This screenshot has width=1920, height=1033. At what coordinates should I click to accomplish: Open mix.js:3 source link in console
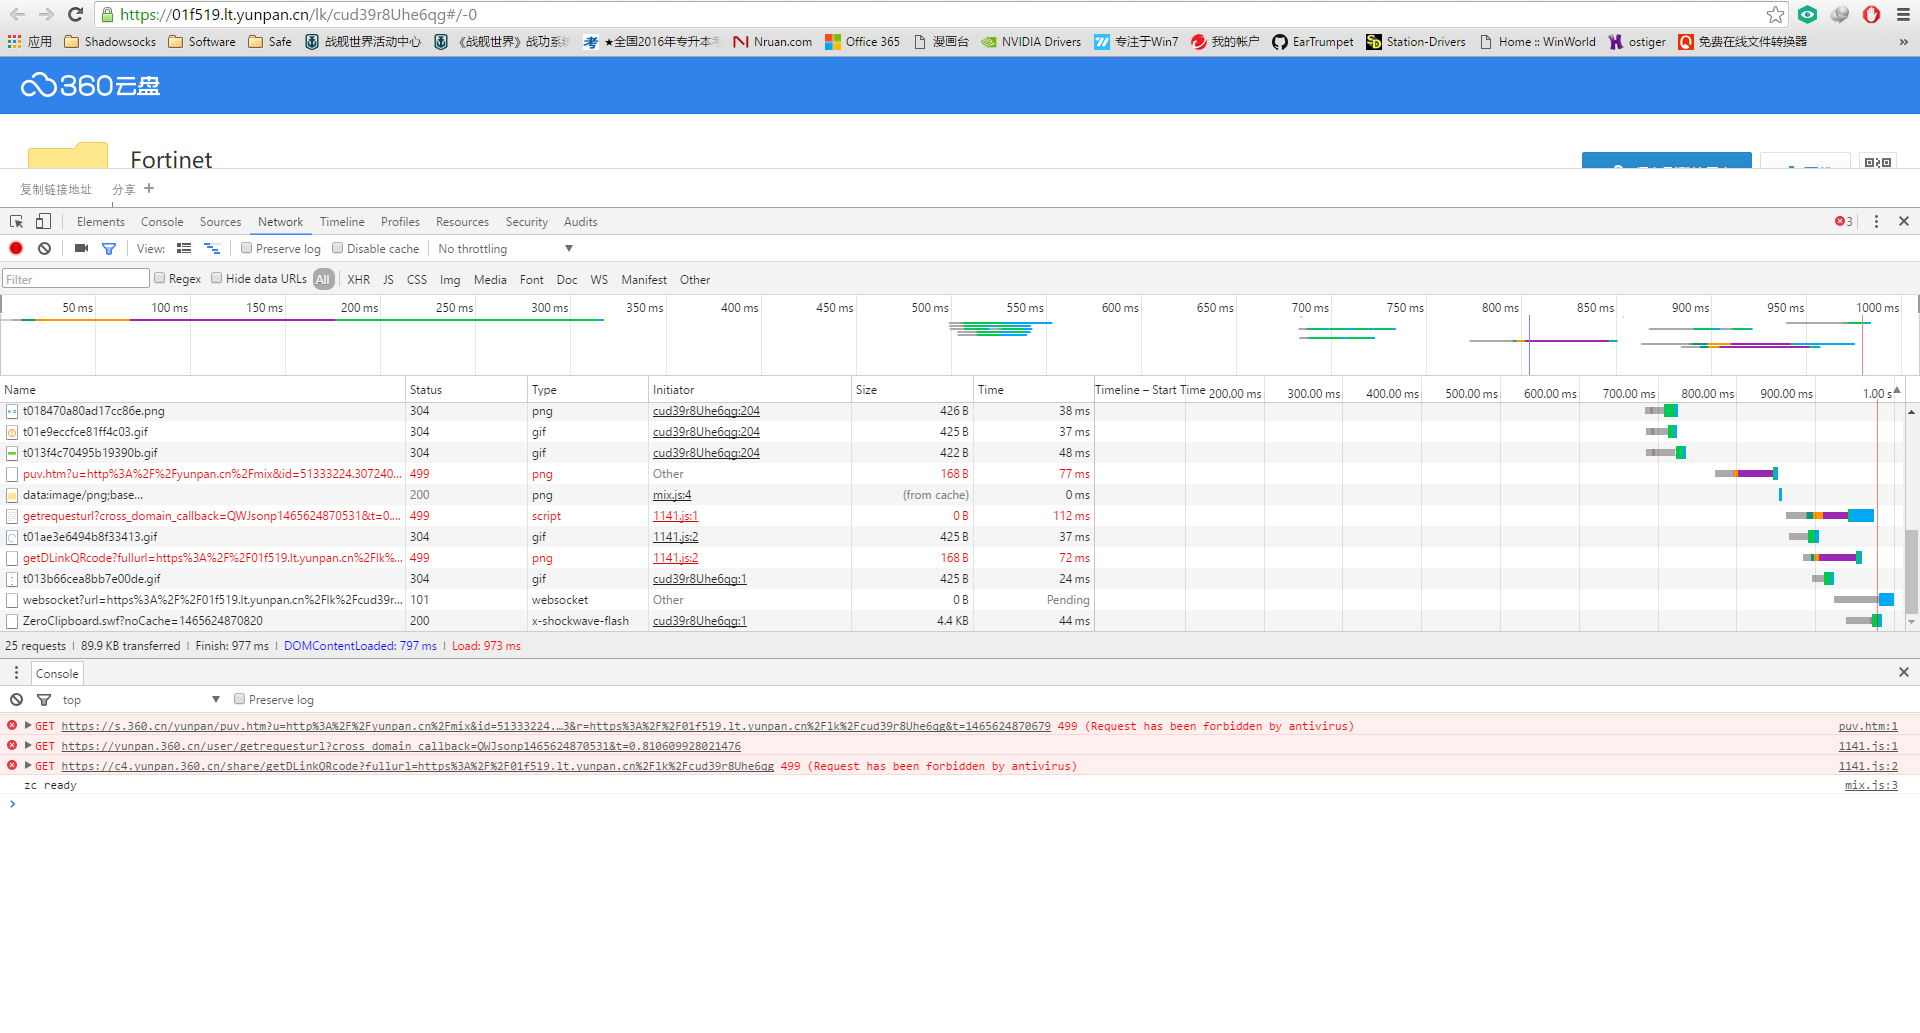[x=1871, y=785]
